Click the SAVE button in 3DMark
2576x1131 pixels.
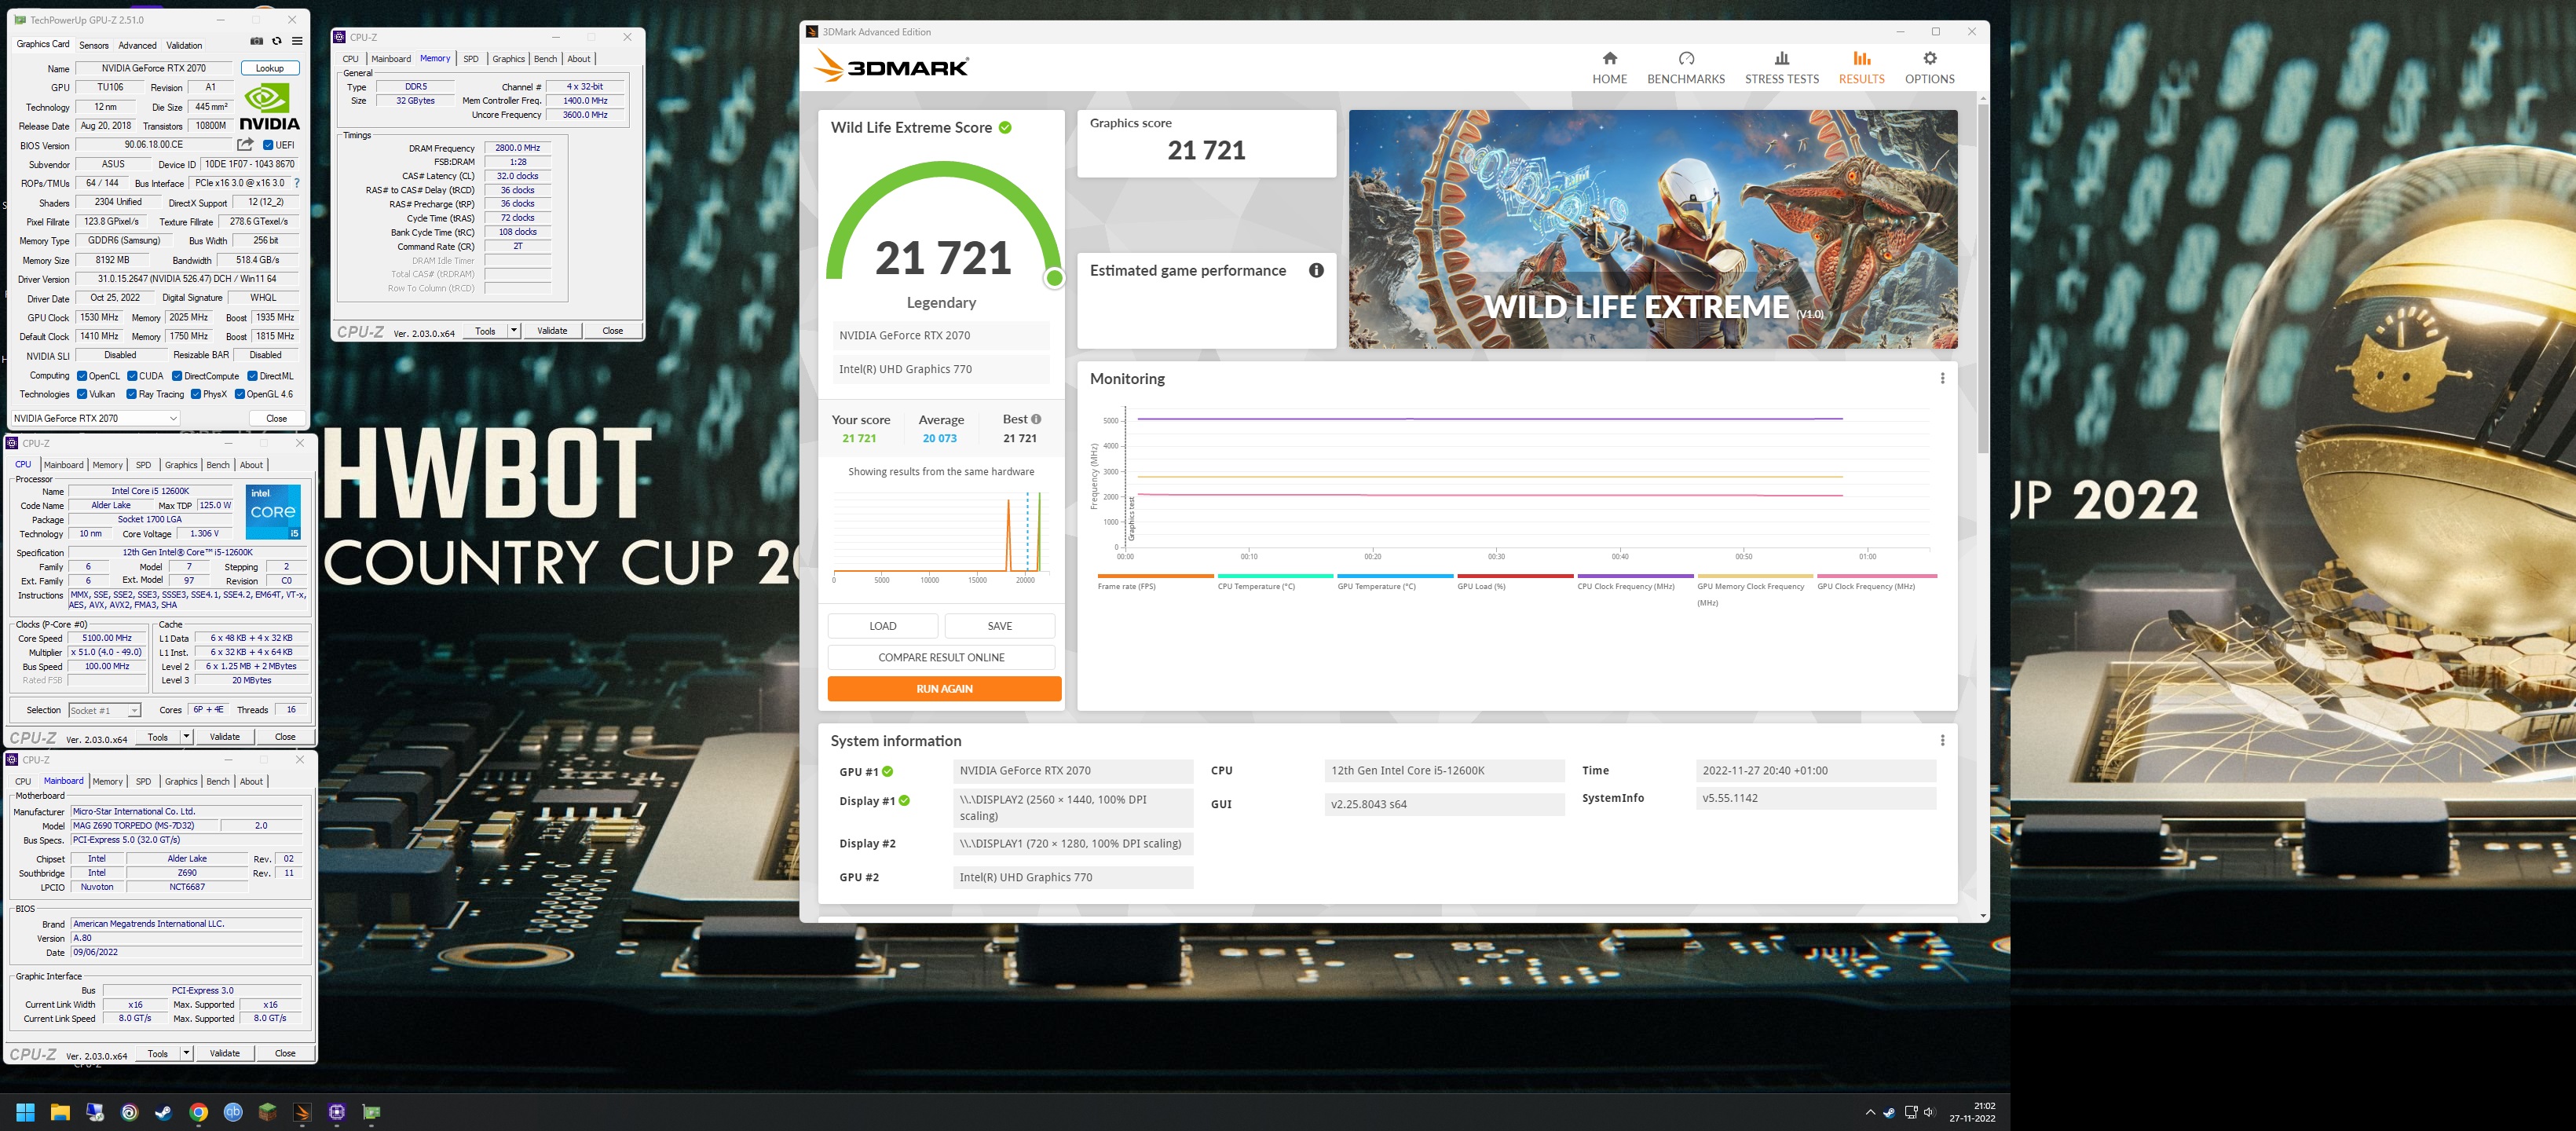999,626
